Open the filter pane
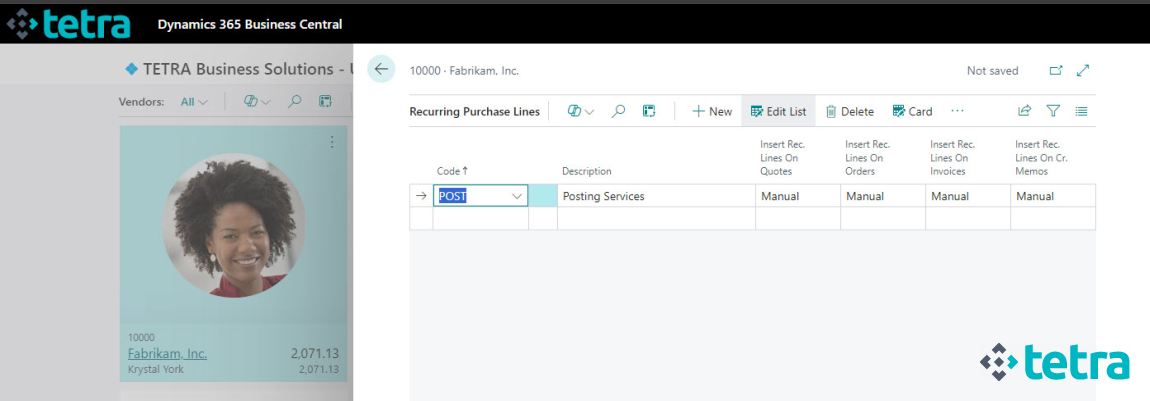 (x=1053, y=111)
